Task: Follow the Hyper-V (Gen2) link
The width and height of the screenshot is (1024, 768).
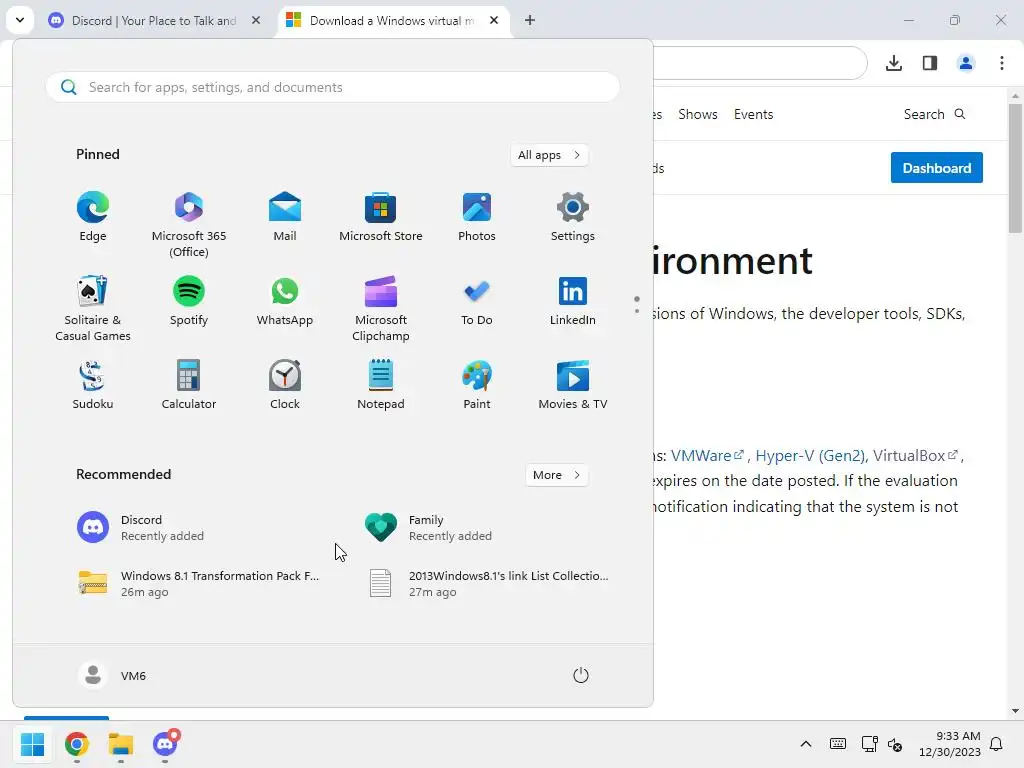Action: click(810, 455)
